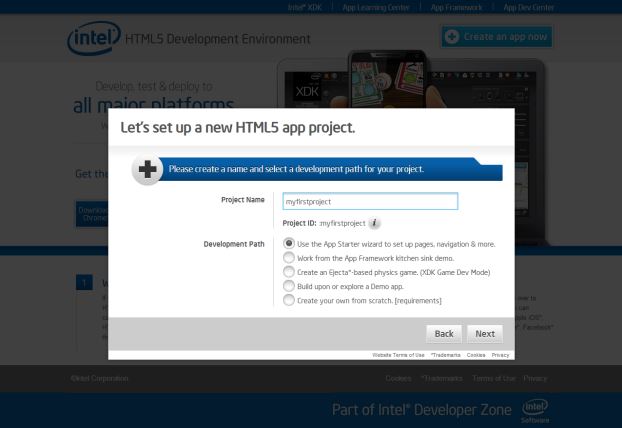Choose Create your own from scratch option
622x428 pixels.
pos(289,300)
